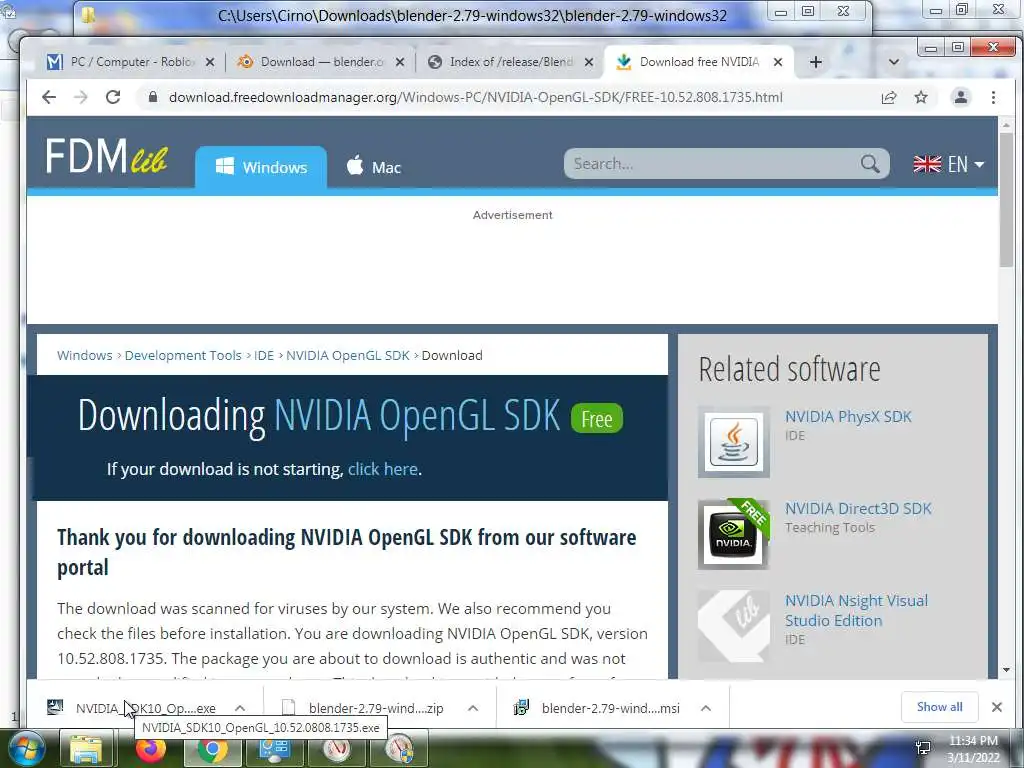Click the NVIDIA PhysX SDK Java thumbnail
Screen dimensions: 1024x768
click(x=733, y=442)
